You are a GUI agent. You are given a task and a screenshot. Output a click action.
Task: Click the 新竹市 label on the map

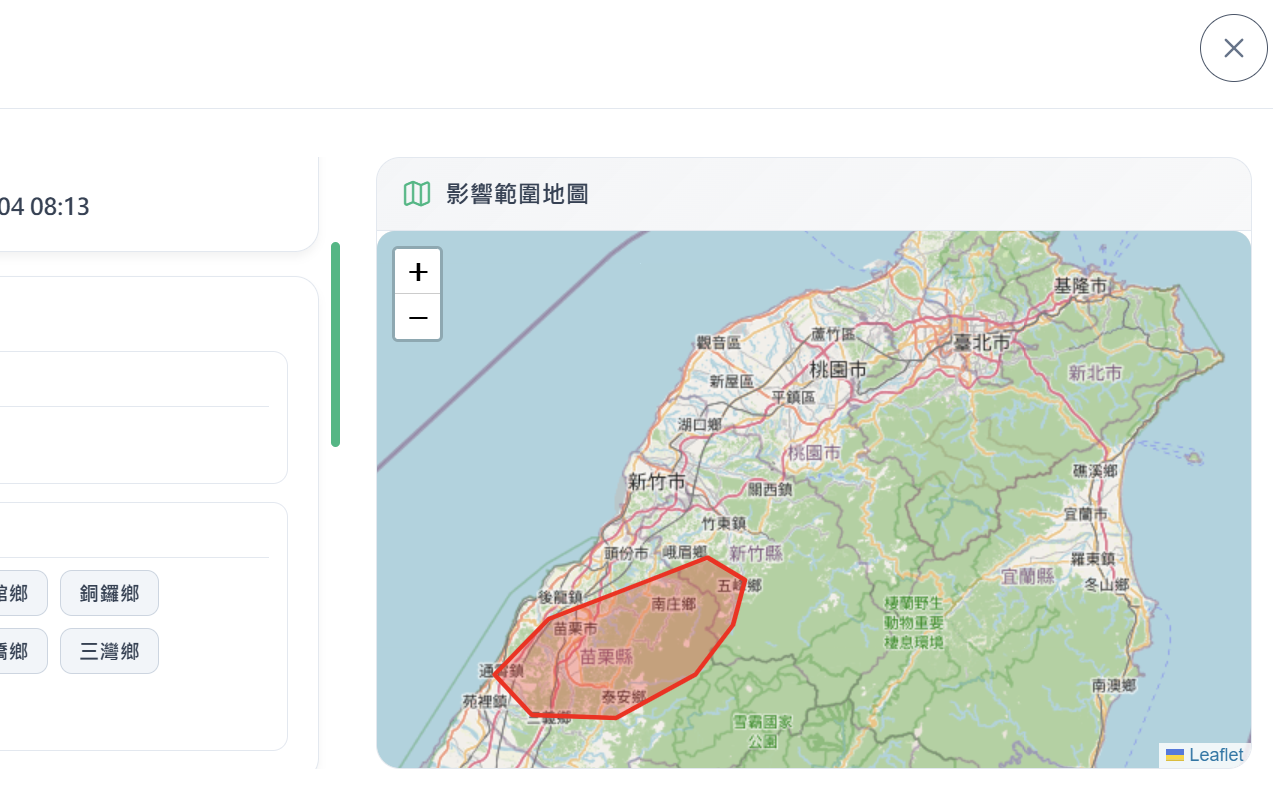point(656,481)
